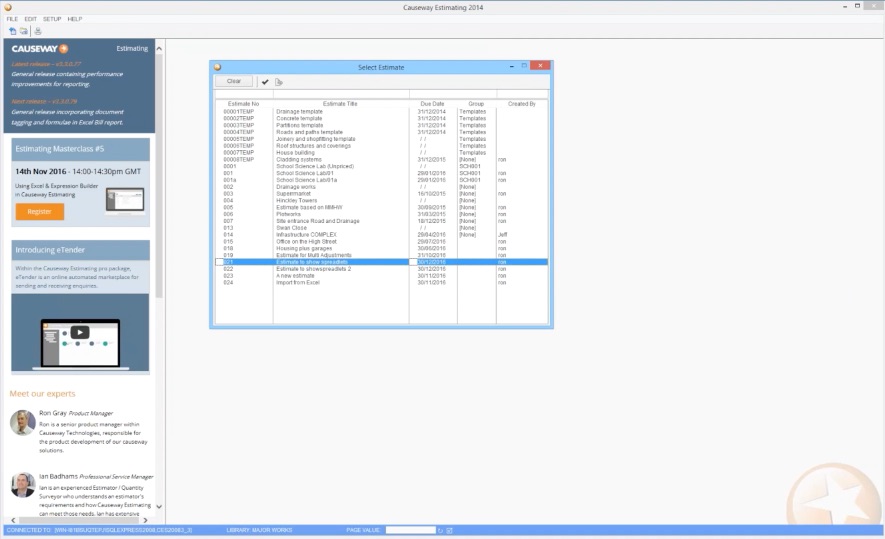Select the 'Roof structures and coverings' row
Image resolution: width=885 pixels, height=539 pixels.
click(x=382, y=146)
